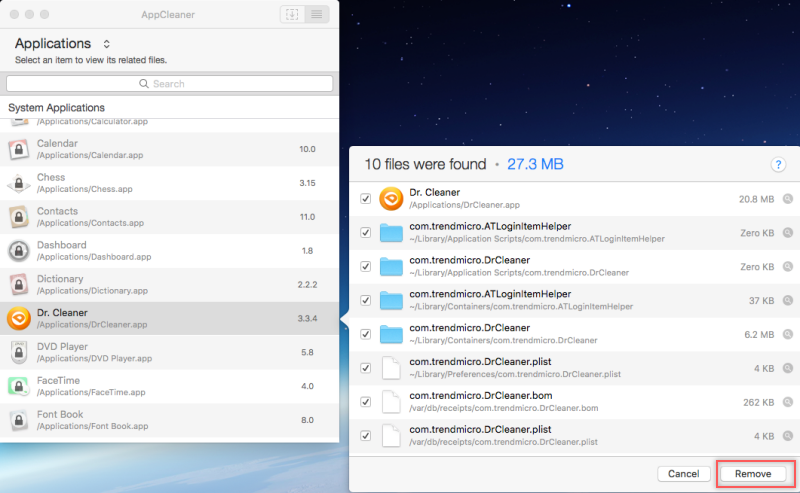Click magnifier icon for DrCleaner.bom file
Screen dimensions: 800x493
tap(788, 402)
